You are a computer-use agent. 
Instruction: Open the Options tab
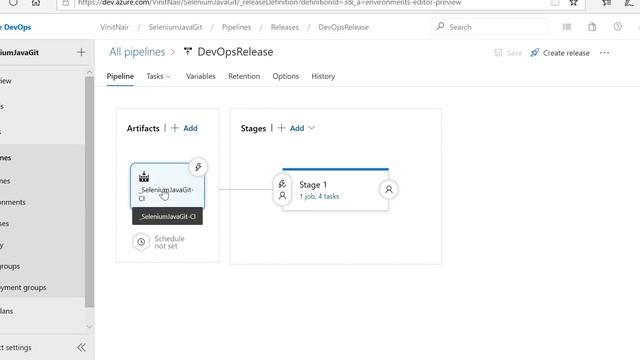coord(286,76)
